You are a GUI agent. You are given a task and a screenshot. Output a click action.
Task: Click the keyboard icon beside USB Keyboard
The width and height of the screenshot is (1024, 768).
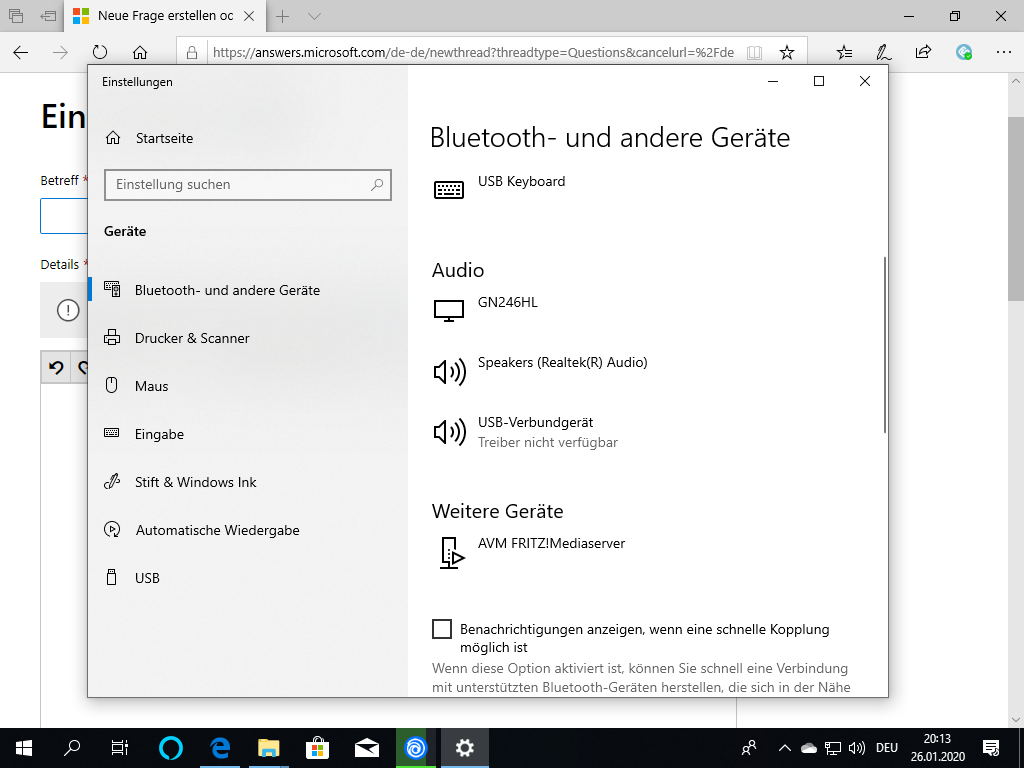(449, 189)
